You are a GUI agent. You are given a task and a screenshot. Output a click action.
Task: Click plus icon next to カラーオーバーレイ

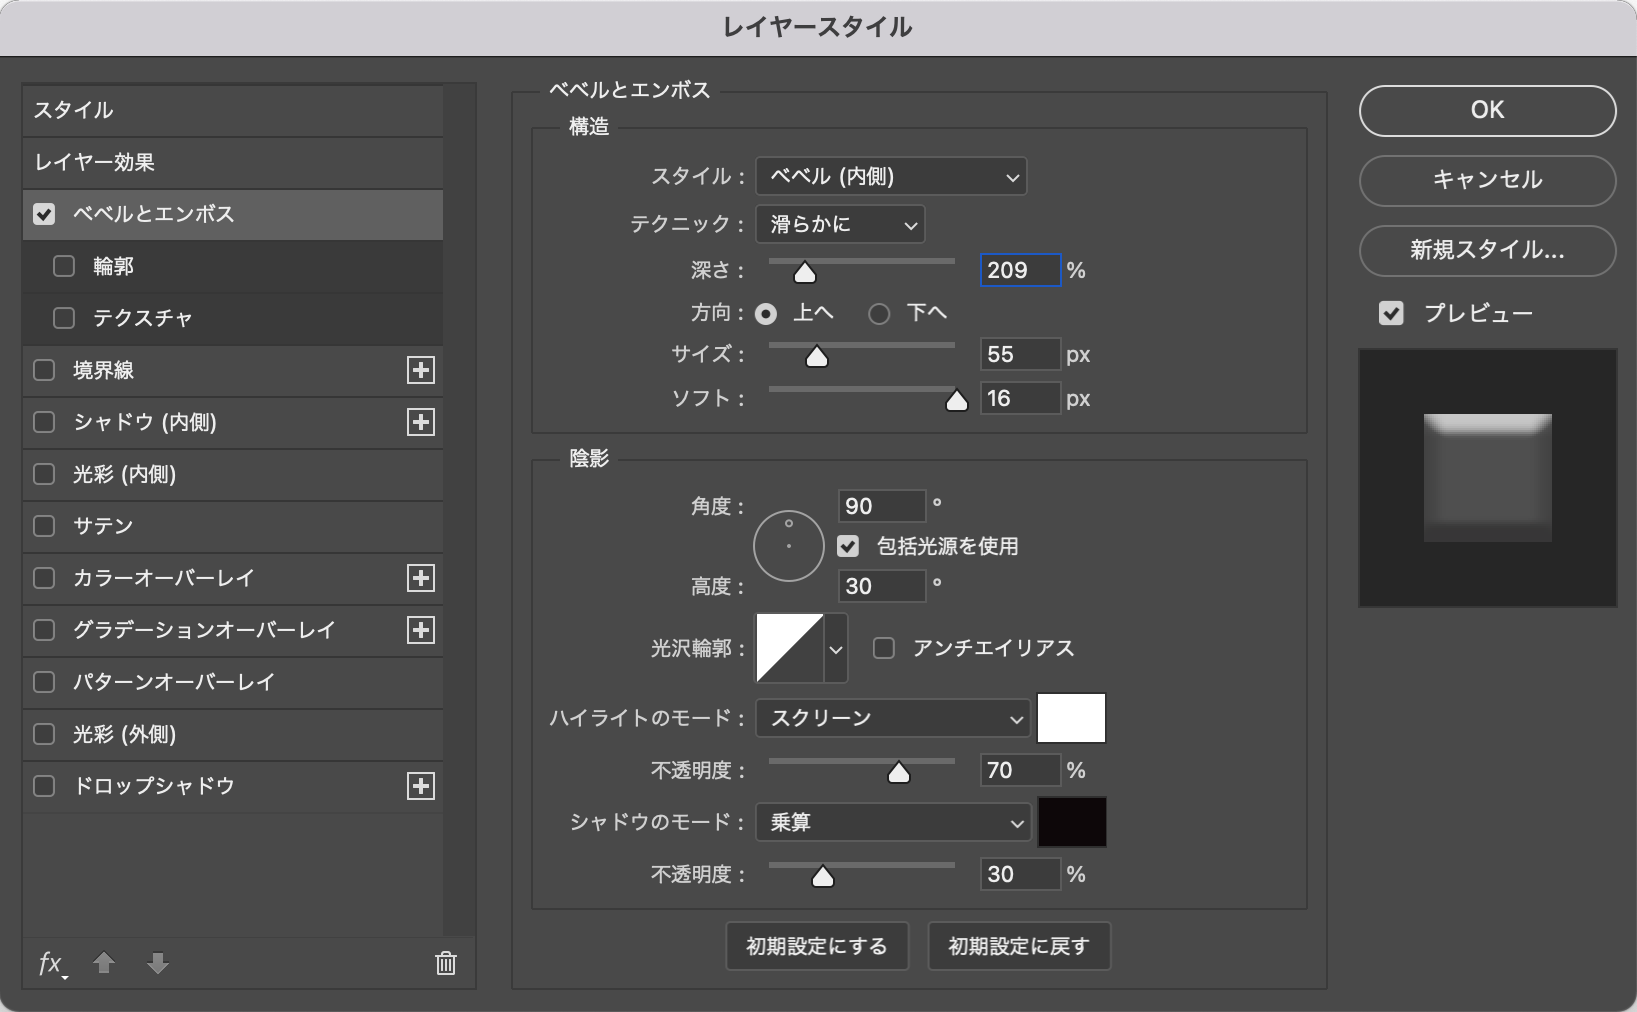coord(421,578)
